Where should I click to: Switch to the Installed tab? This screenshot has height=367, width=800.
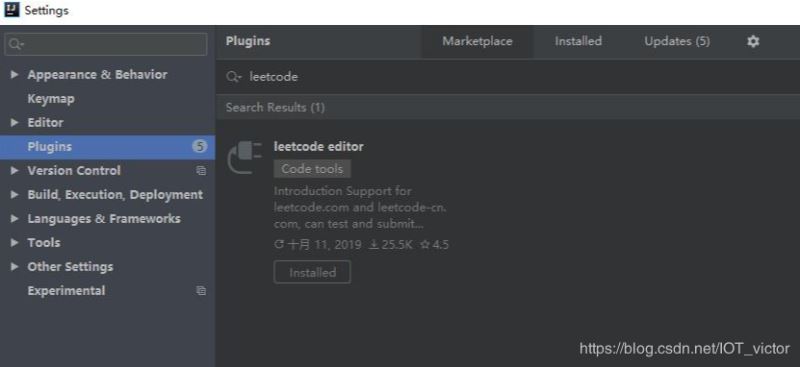coord(578,41)
